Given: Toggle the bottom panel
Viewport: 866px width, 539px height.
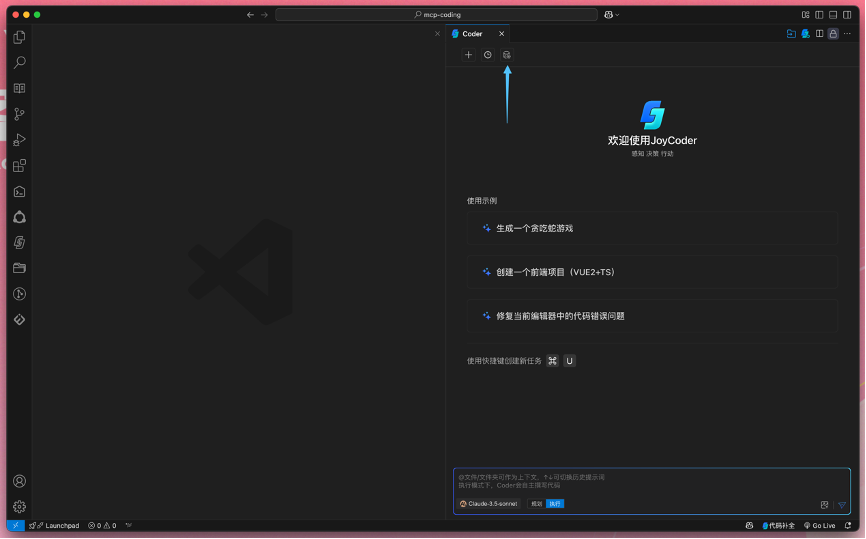Looking at the screenshot, I should pyautogui.click(x=833, y=15).
